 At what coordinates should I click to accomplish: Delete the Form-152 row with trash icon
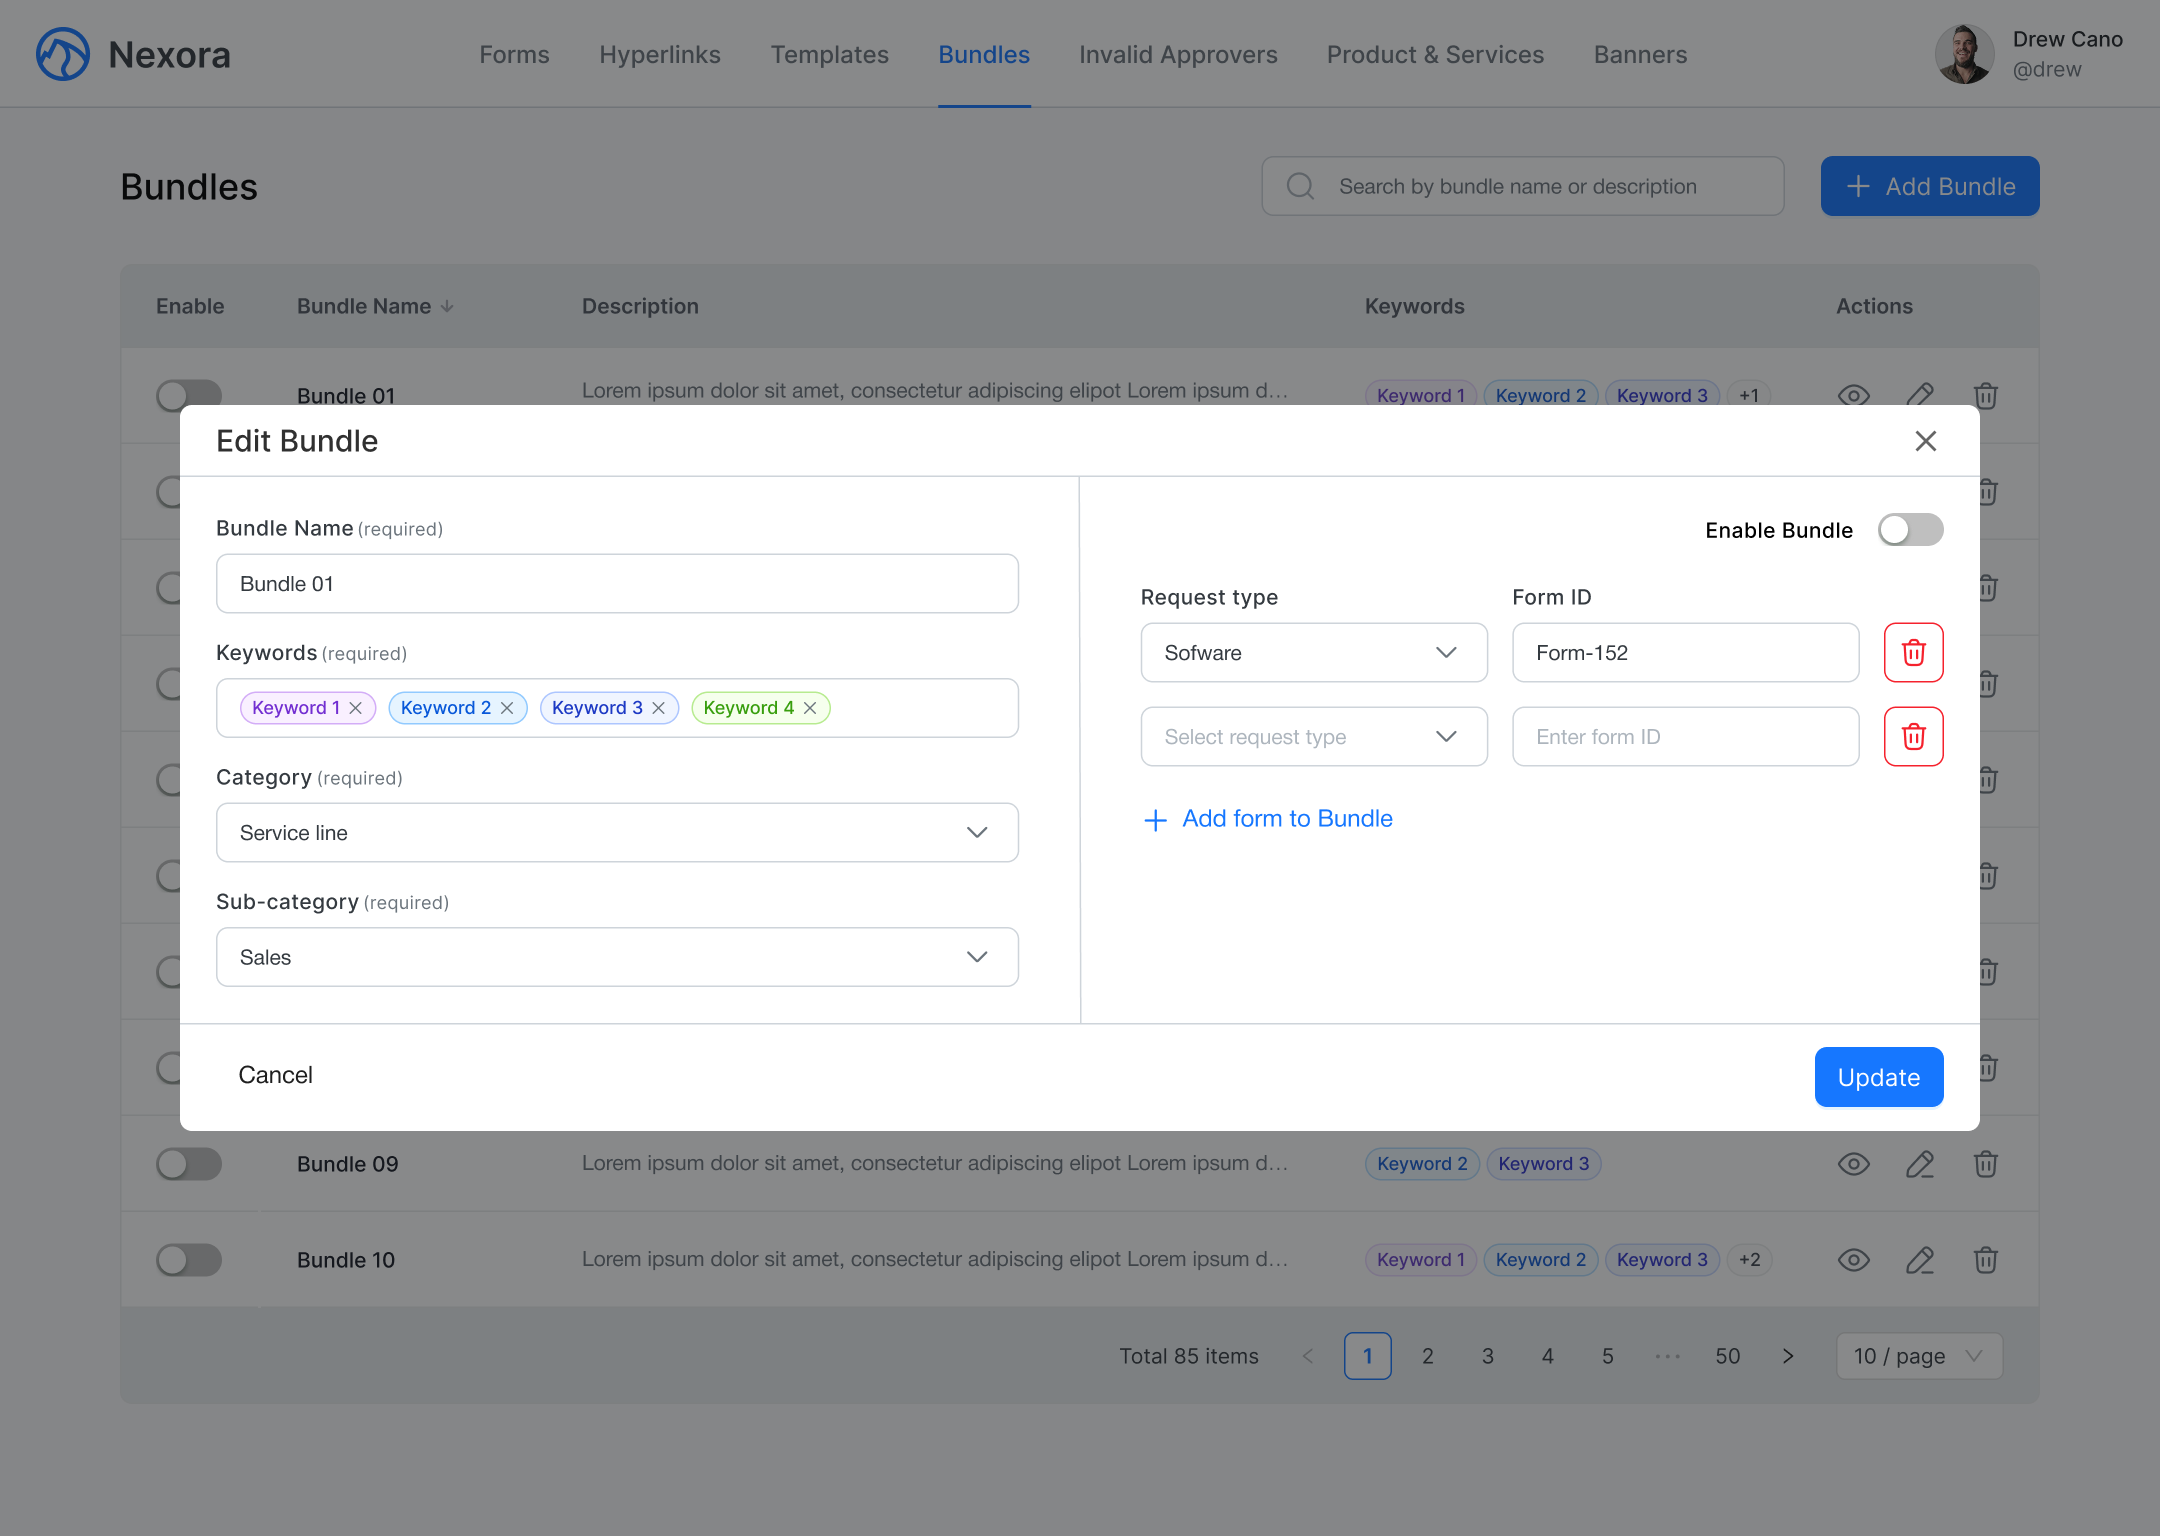click(x=1913, y=653)
